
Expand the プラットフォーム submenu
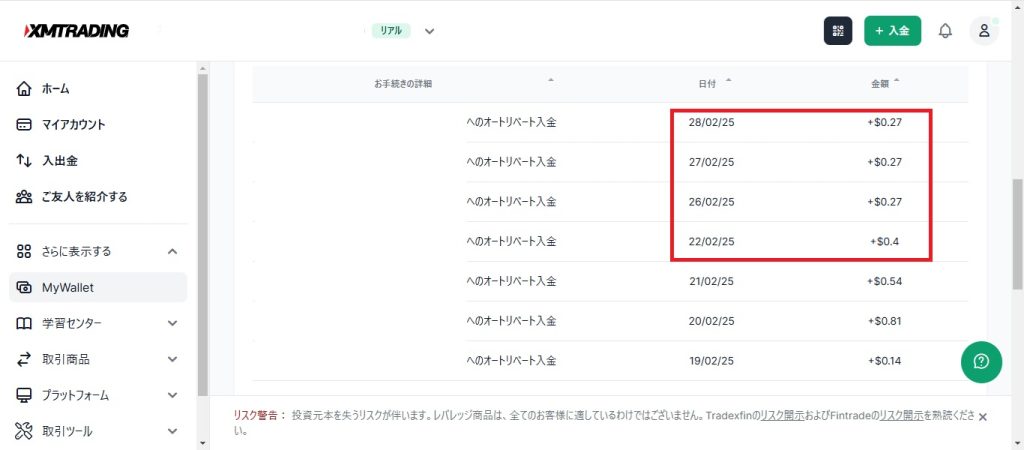click(x=172, y=396)
